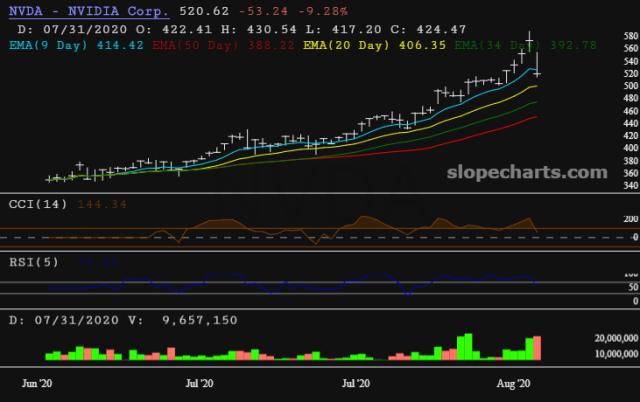This screenshot has width=640, height=402.
Task: Click the high price H: 430.54
Action: click(259, 29)
